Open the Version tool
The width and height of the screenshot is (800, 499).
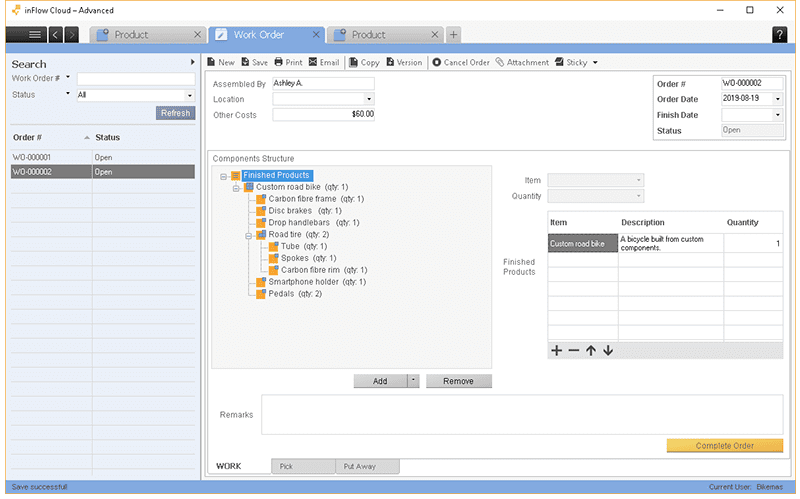click(404, 62)
